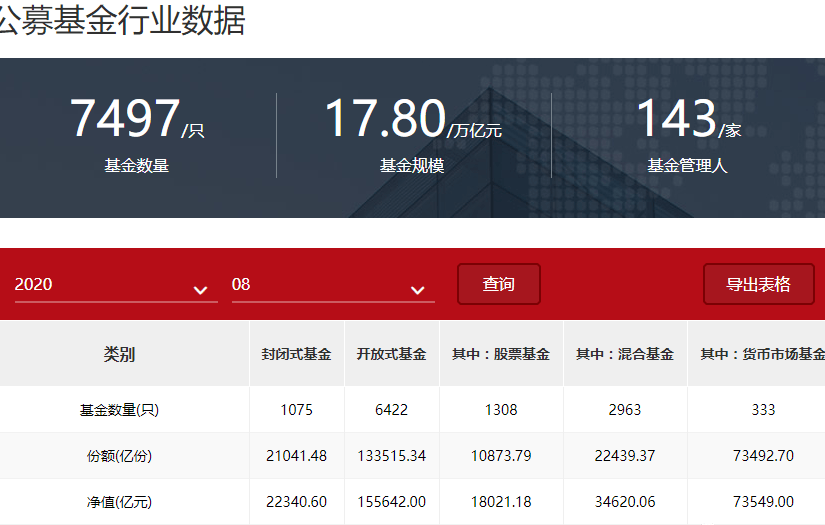Viewport: 825px width, 525px height.
Task: Select the 其中：混合基金 column header
Action: click(x=625, y=354)
